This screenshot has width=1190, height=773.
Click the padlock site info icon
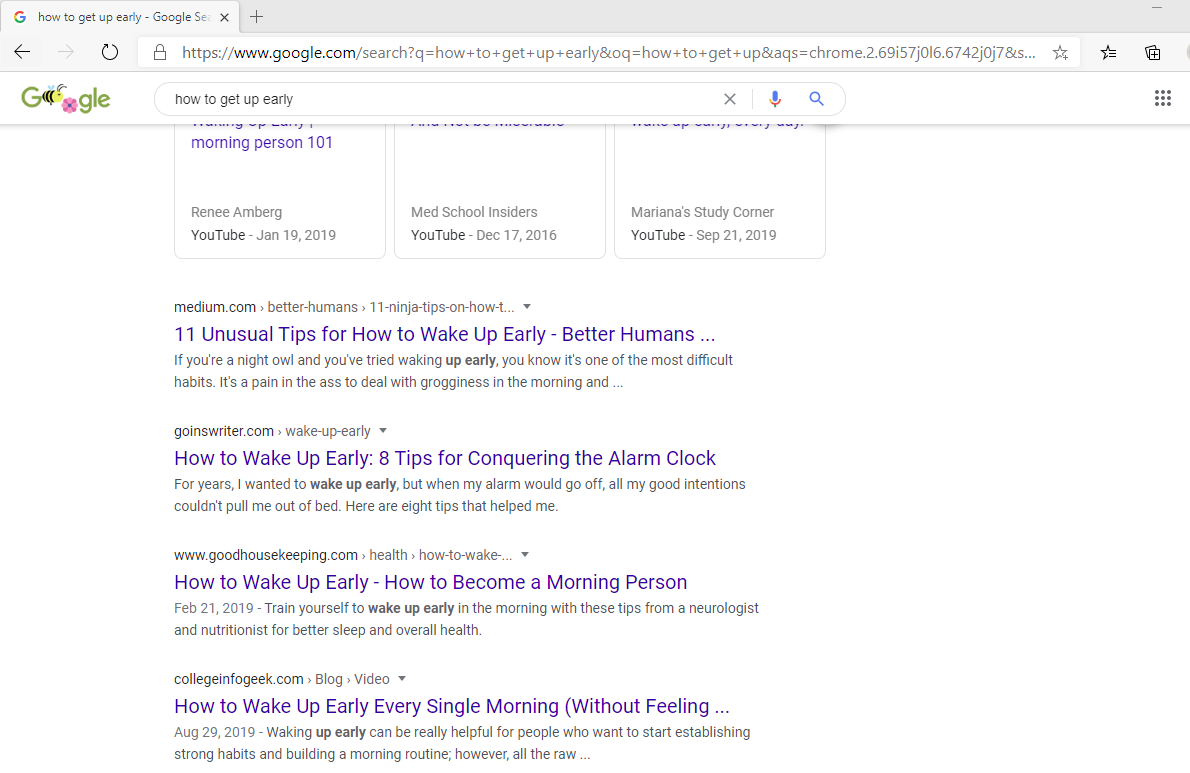159,52
